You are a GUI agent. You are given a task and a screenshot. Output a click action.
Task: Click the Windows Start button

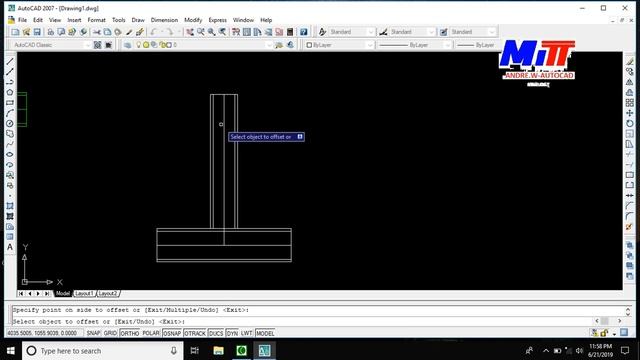(11, 351)
